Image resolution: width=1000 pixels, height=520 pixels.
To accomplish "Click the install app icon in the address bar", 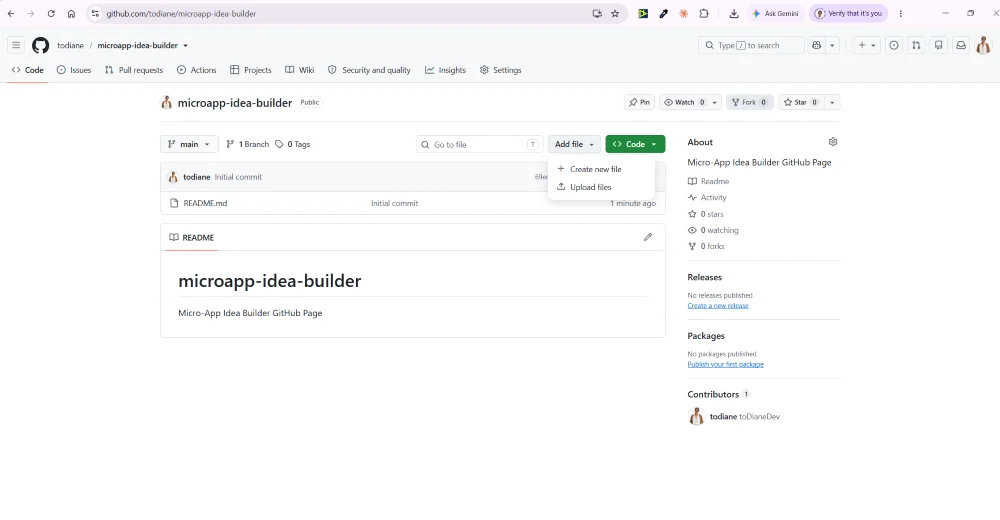I will click(x=597, y=13).
